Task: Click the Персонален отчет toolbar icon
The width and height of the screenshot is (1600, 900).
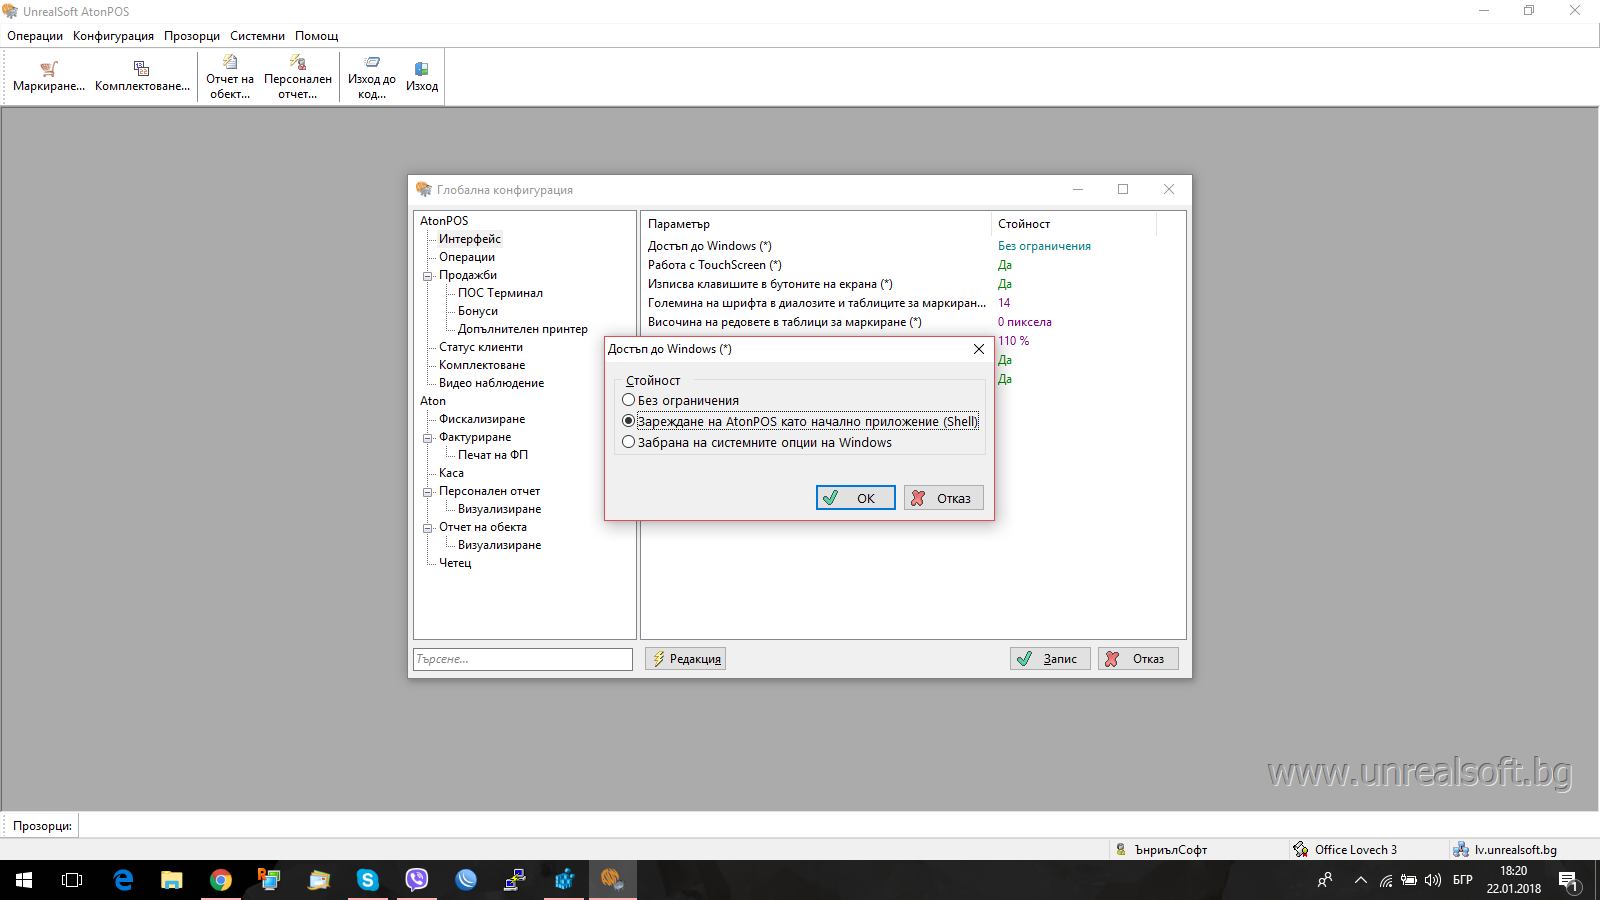Action: pos(297,63)
